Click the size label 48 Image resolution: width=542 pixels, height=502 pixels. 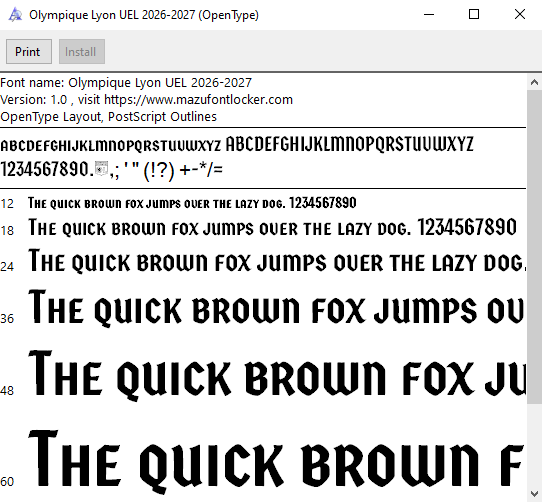tap(7, 391)
